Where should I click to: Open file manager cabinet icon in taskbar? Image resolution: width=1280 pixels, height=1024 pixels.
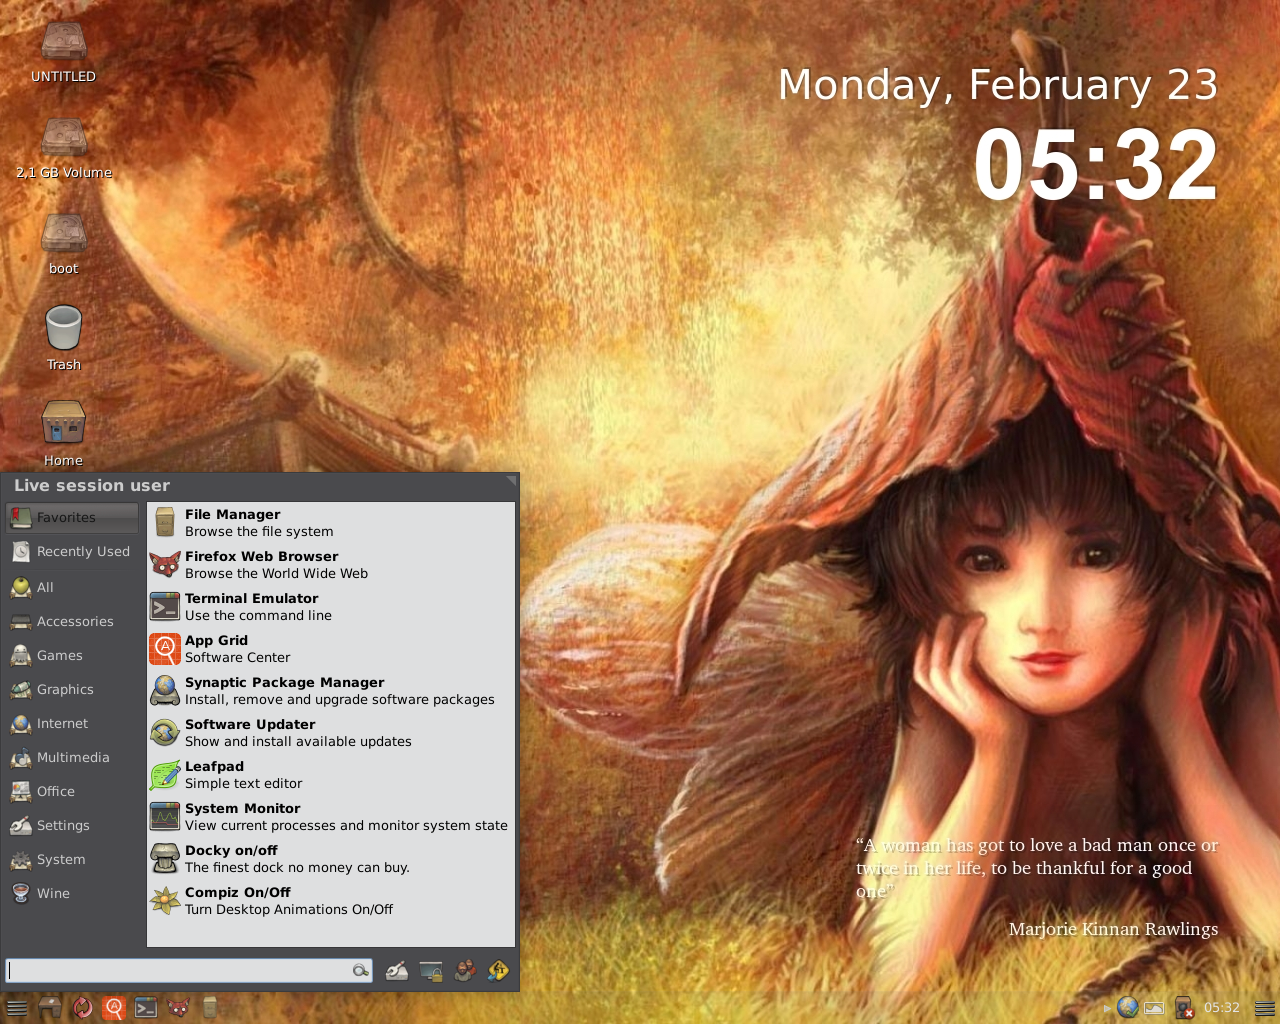pos(210,1008)
